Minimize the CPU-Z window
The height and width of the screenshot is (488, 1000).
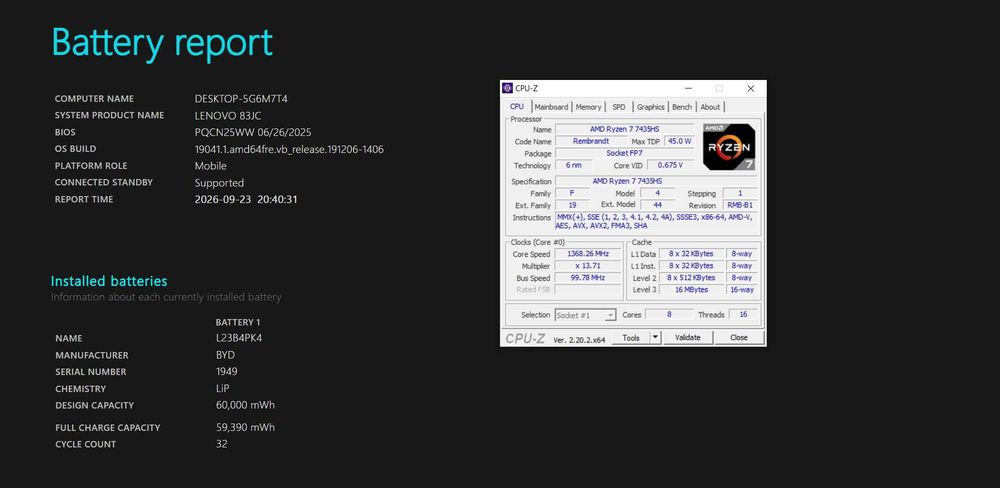click(688, 88)
